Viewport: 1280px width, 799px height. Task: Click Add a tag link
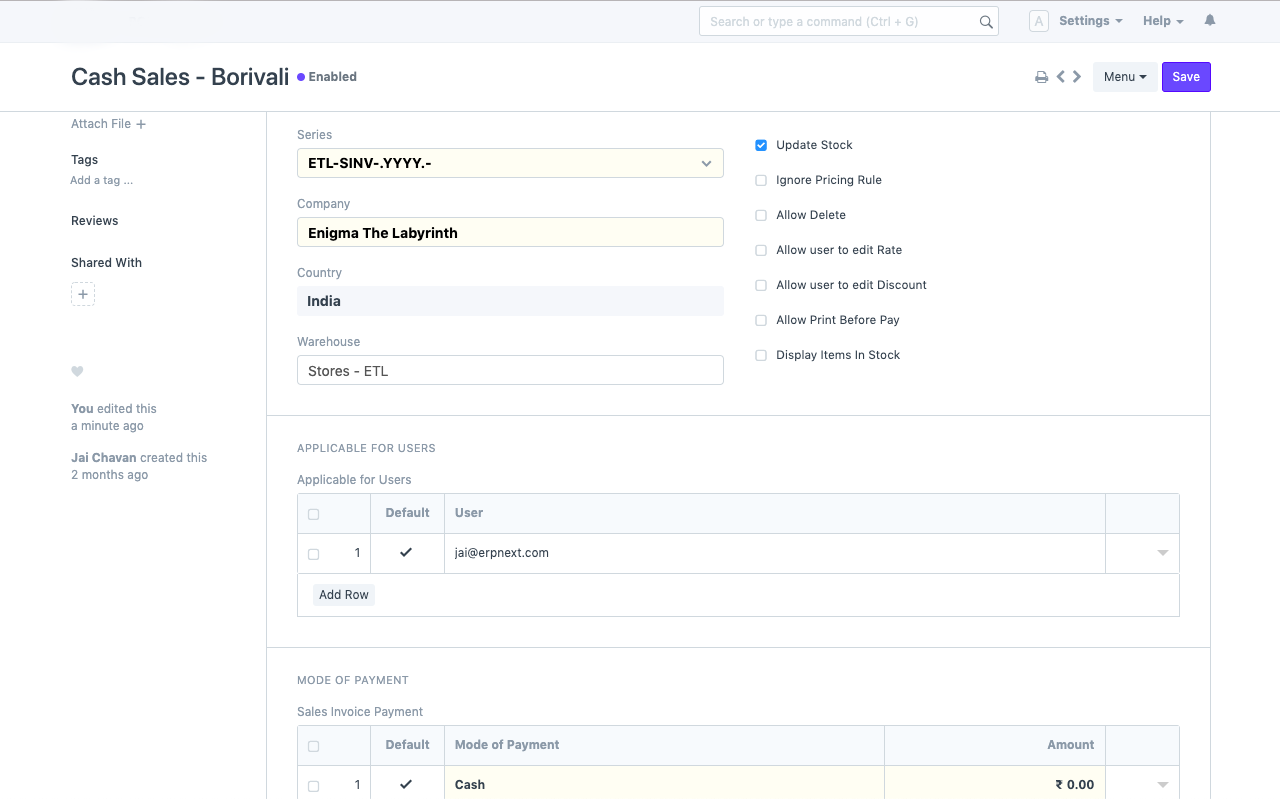click(101, 181)
